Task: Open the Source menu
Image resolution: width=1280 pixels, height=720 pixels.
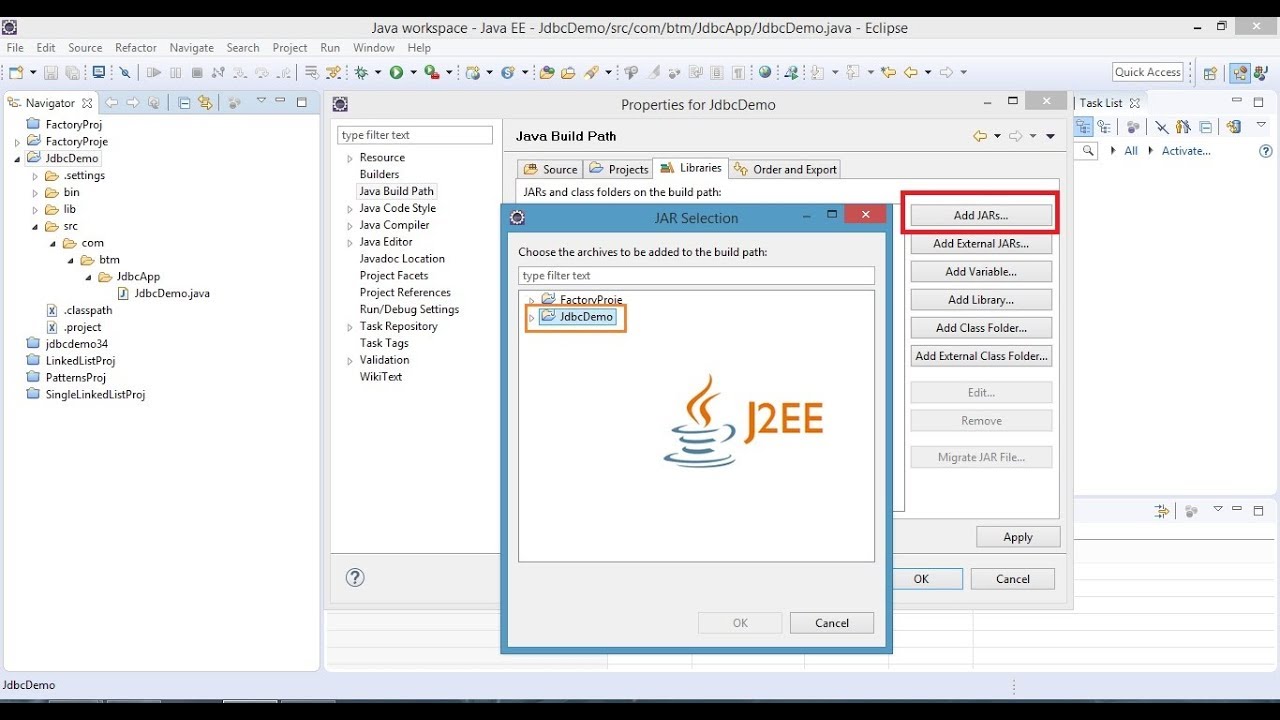Action: pos(85,47)
